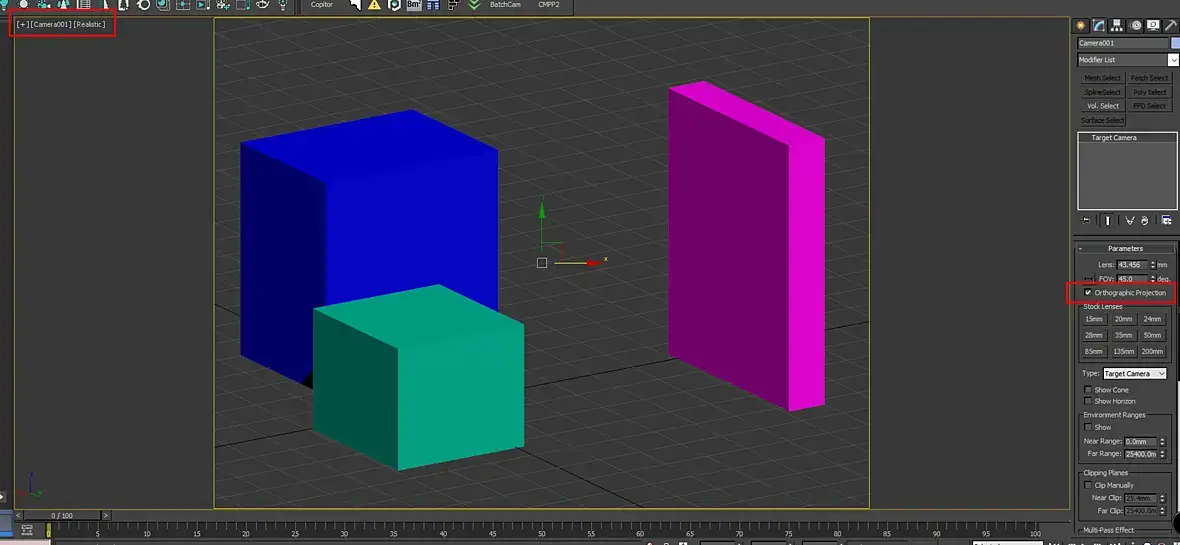Open the Hierarchy command panel tab

pos(1118,25)
